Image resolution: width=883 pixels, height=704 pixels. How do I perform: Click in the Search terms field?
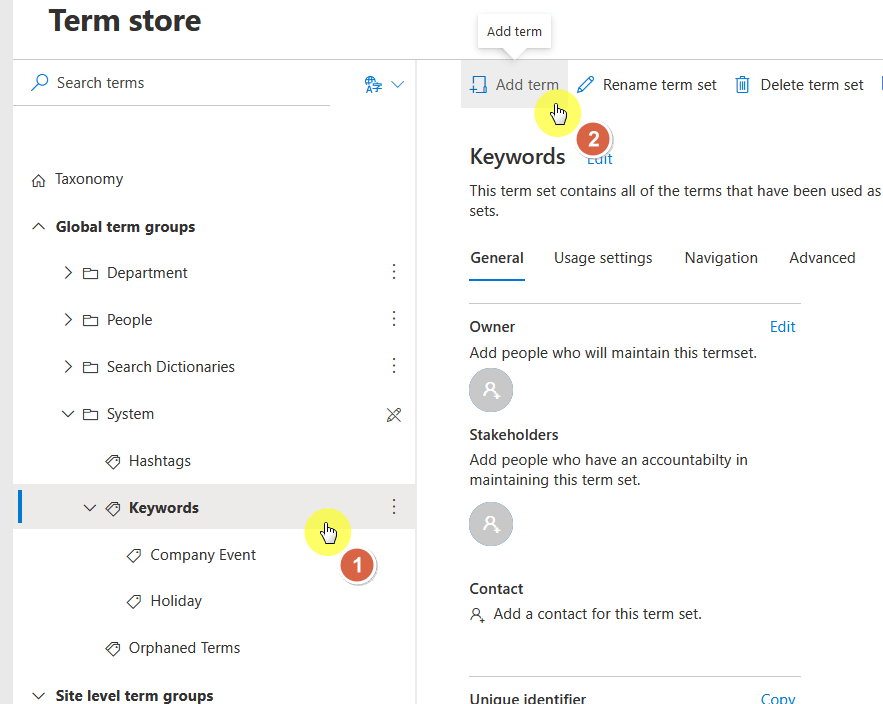tap(171, 83)
